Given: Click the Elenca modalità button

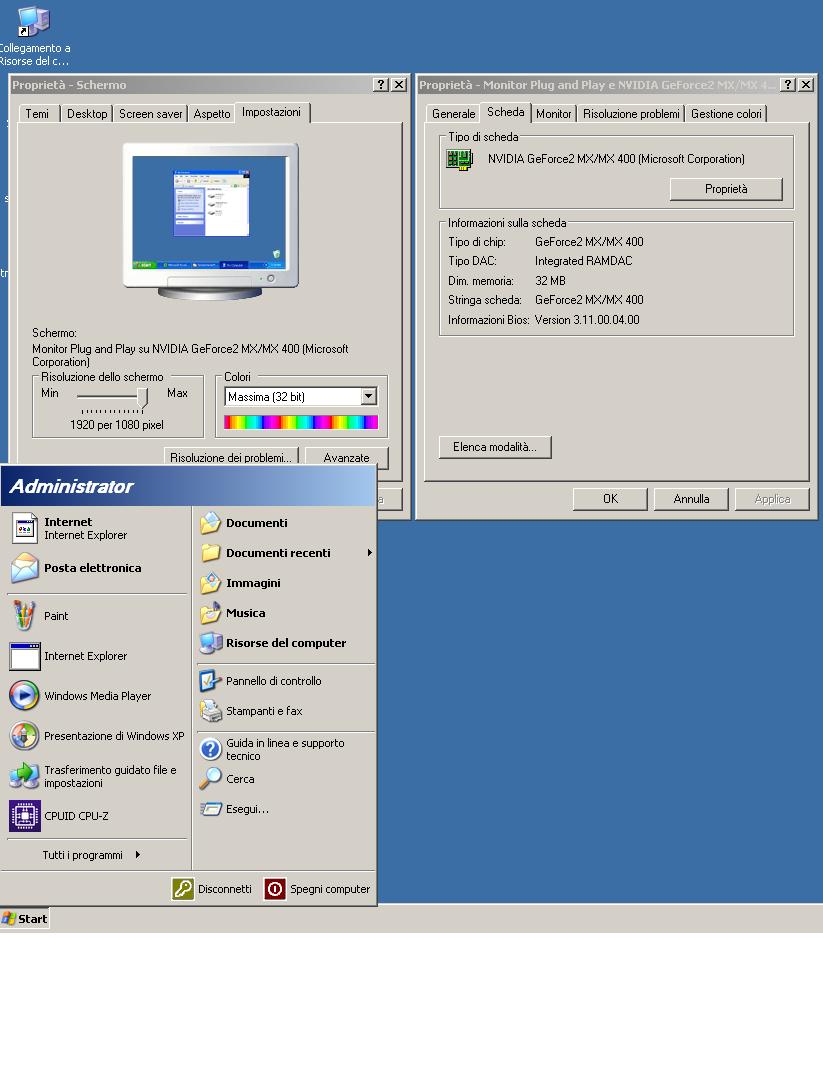Looking at the screenshot, I should [494, 447].
